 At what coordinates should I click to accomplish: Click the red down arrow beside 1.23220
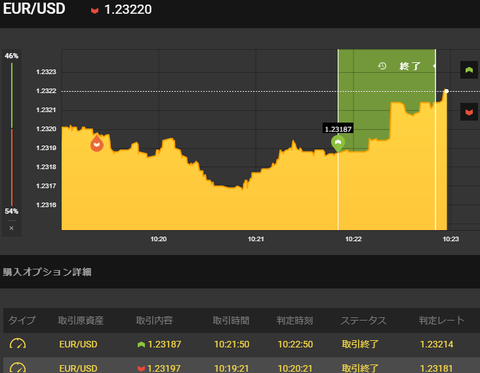[x=95, y=11]
